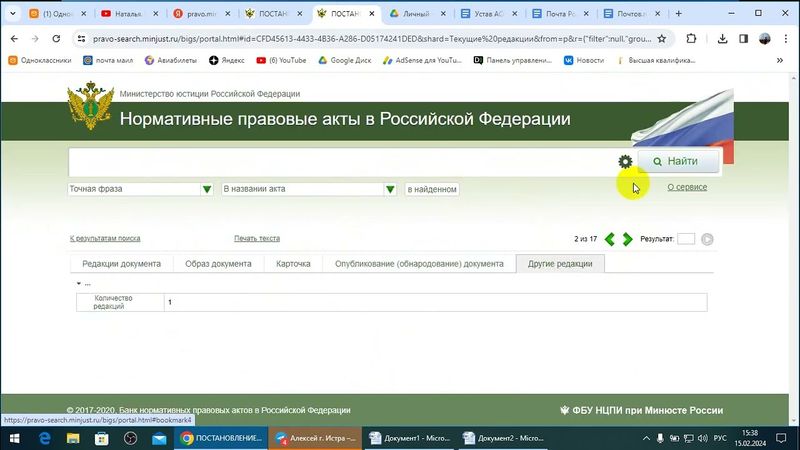Open the Новости VK bookmark
This screenshot has width=800, height=450.
point(584,60)
